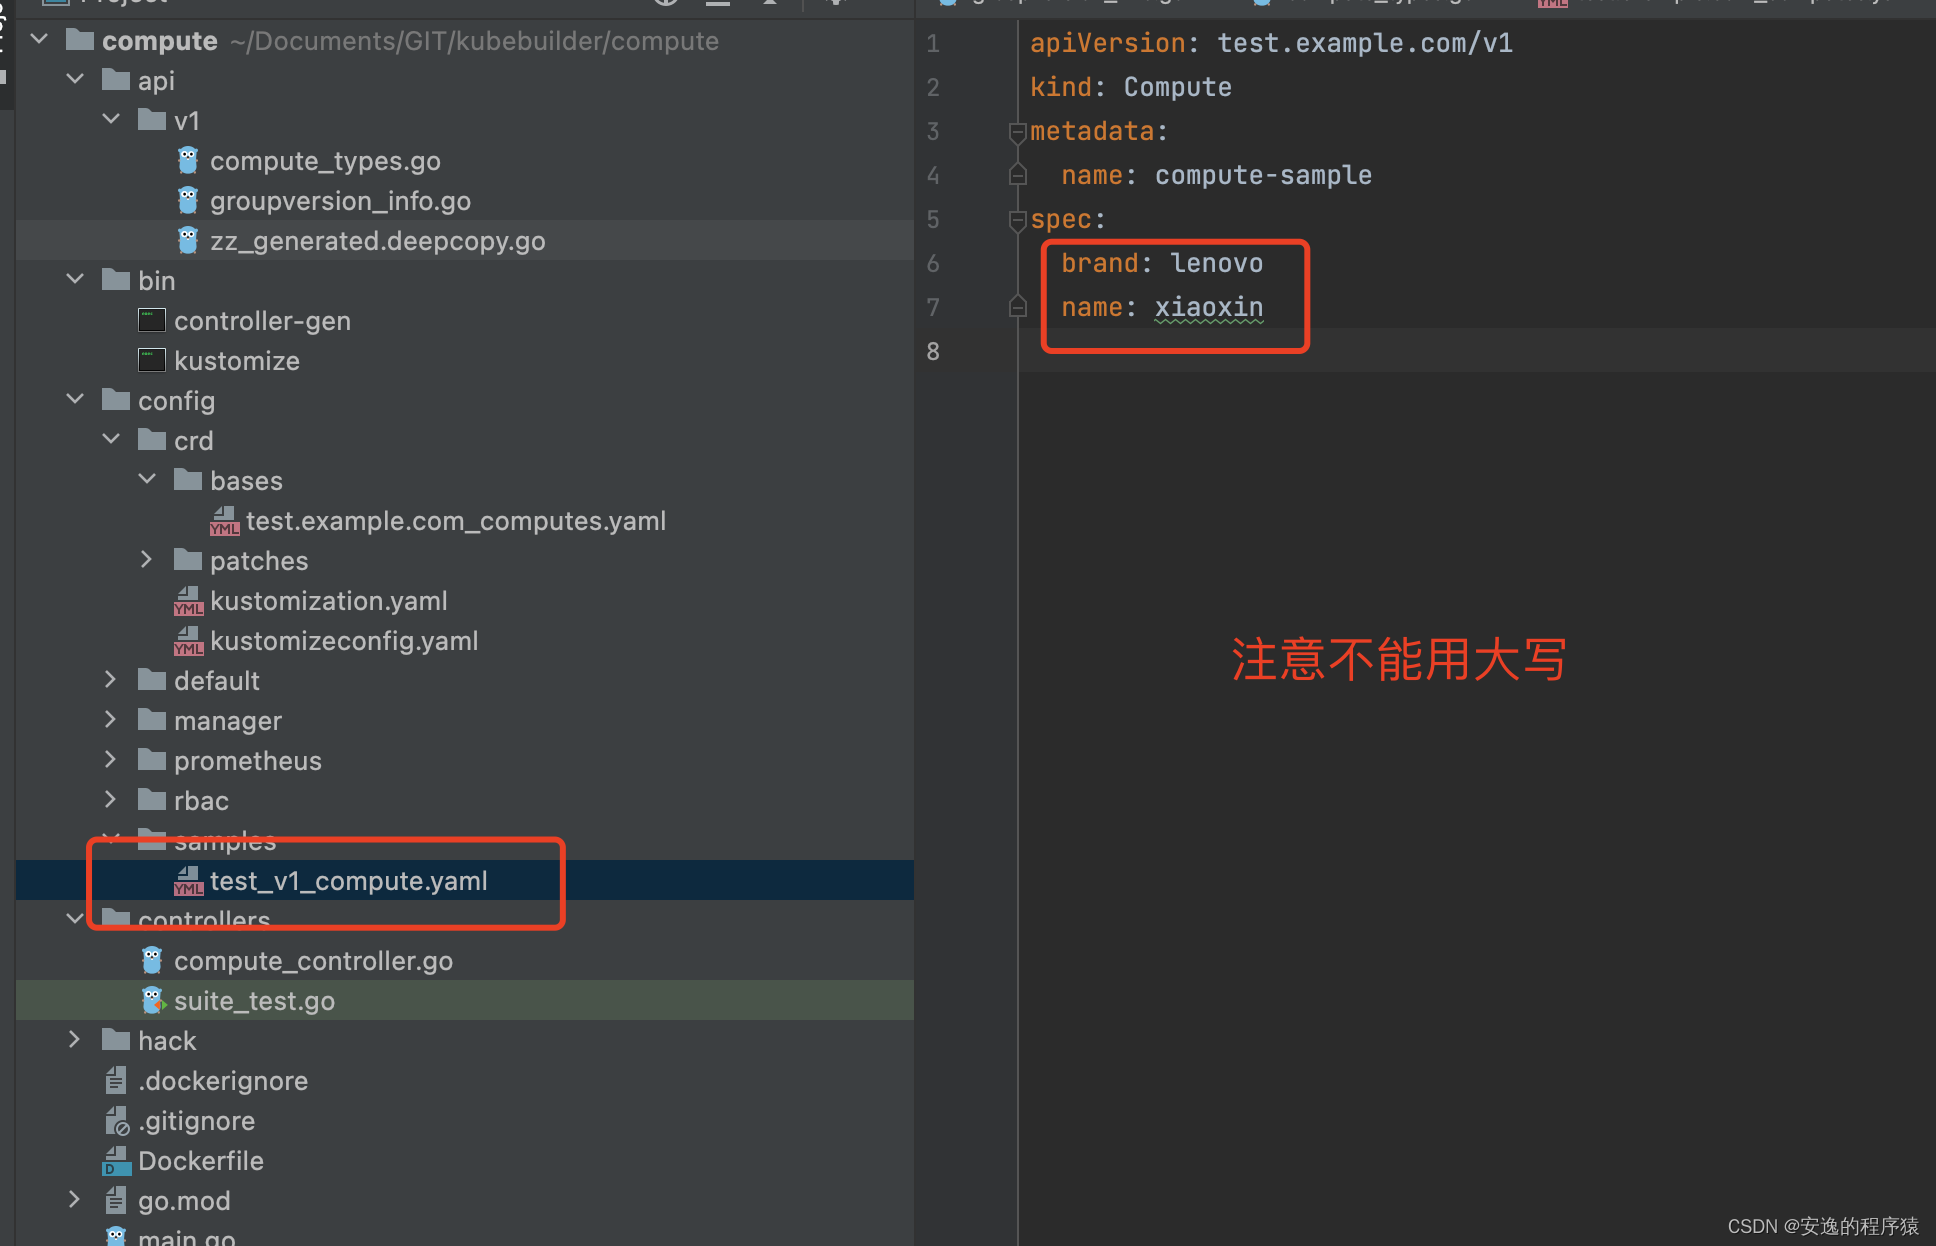Toggle the spec block fold marker
This screenshot has height=1246, width=1936.
tap(1017, 220)
